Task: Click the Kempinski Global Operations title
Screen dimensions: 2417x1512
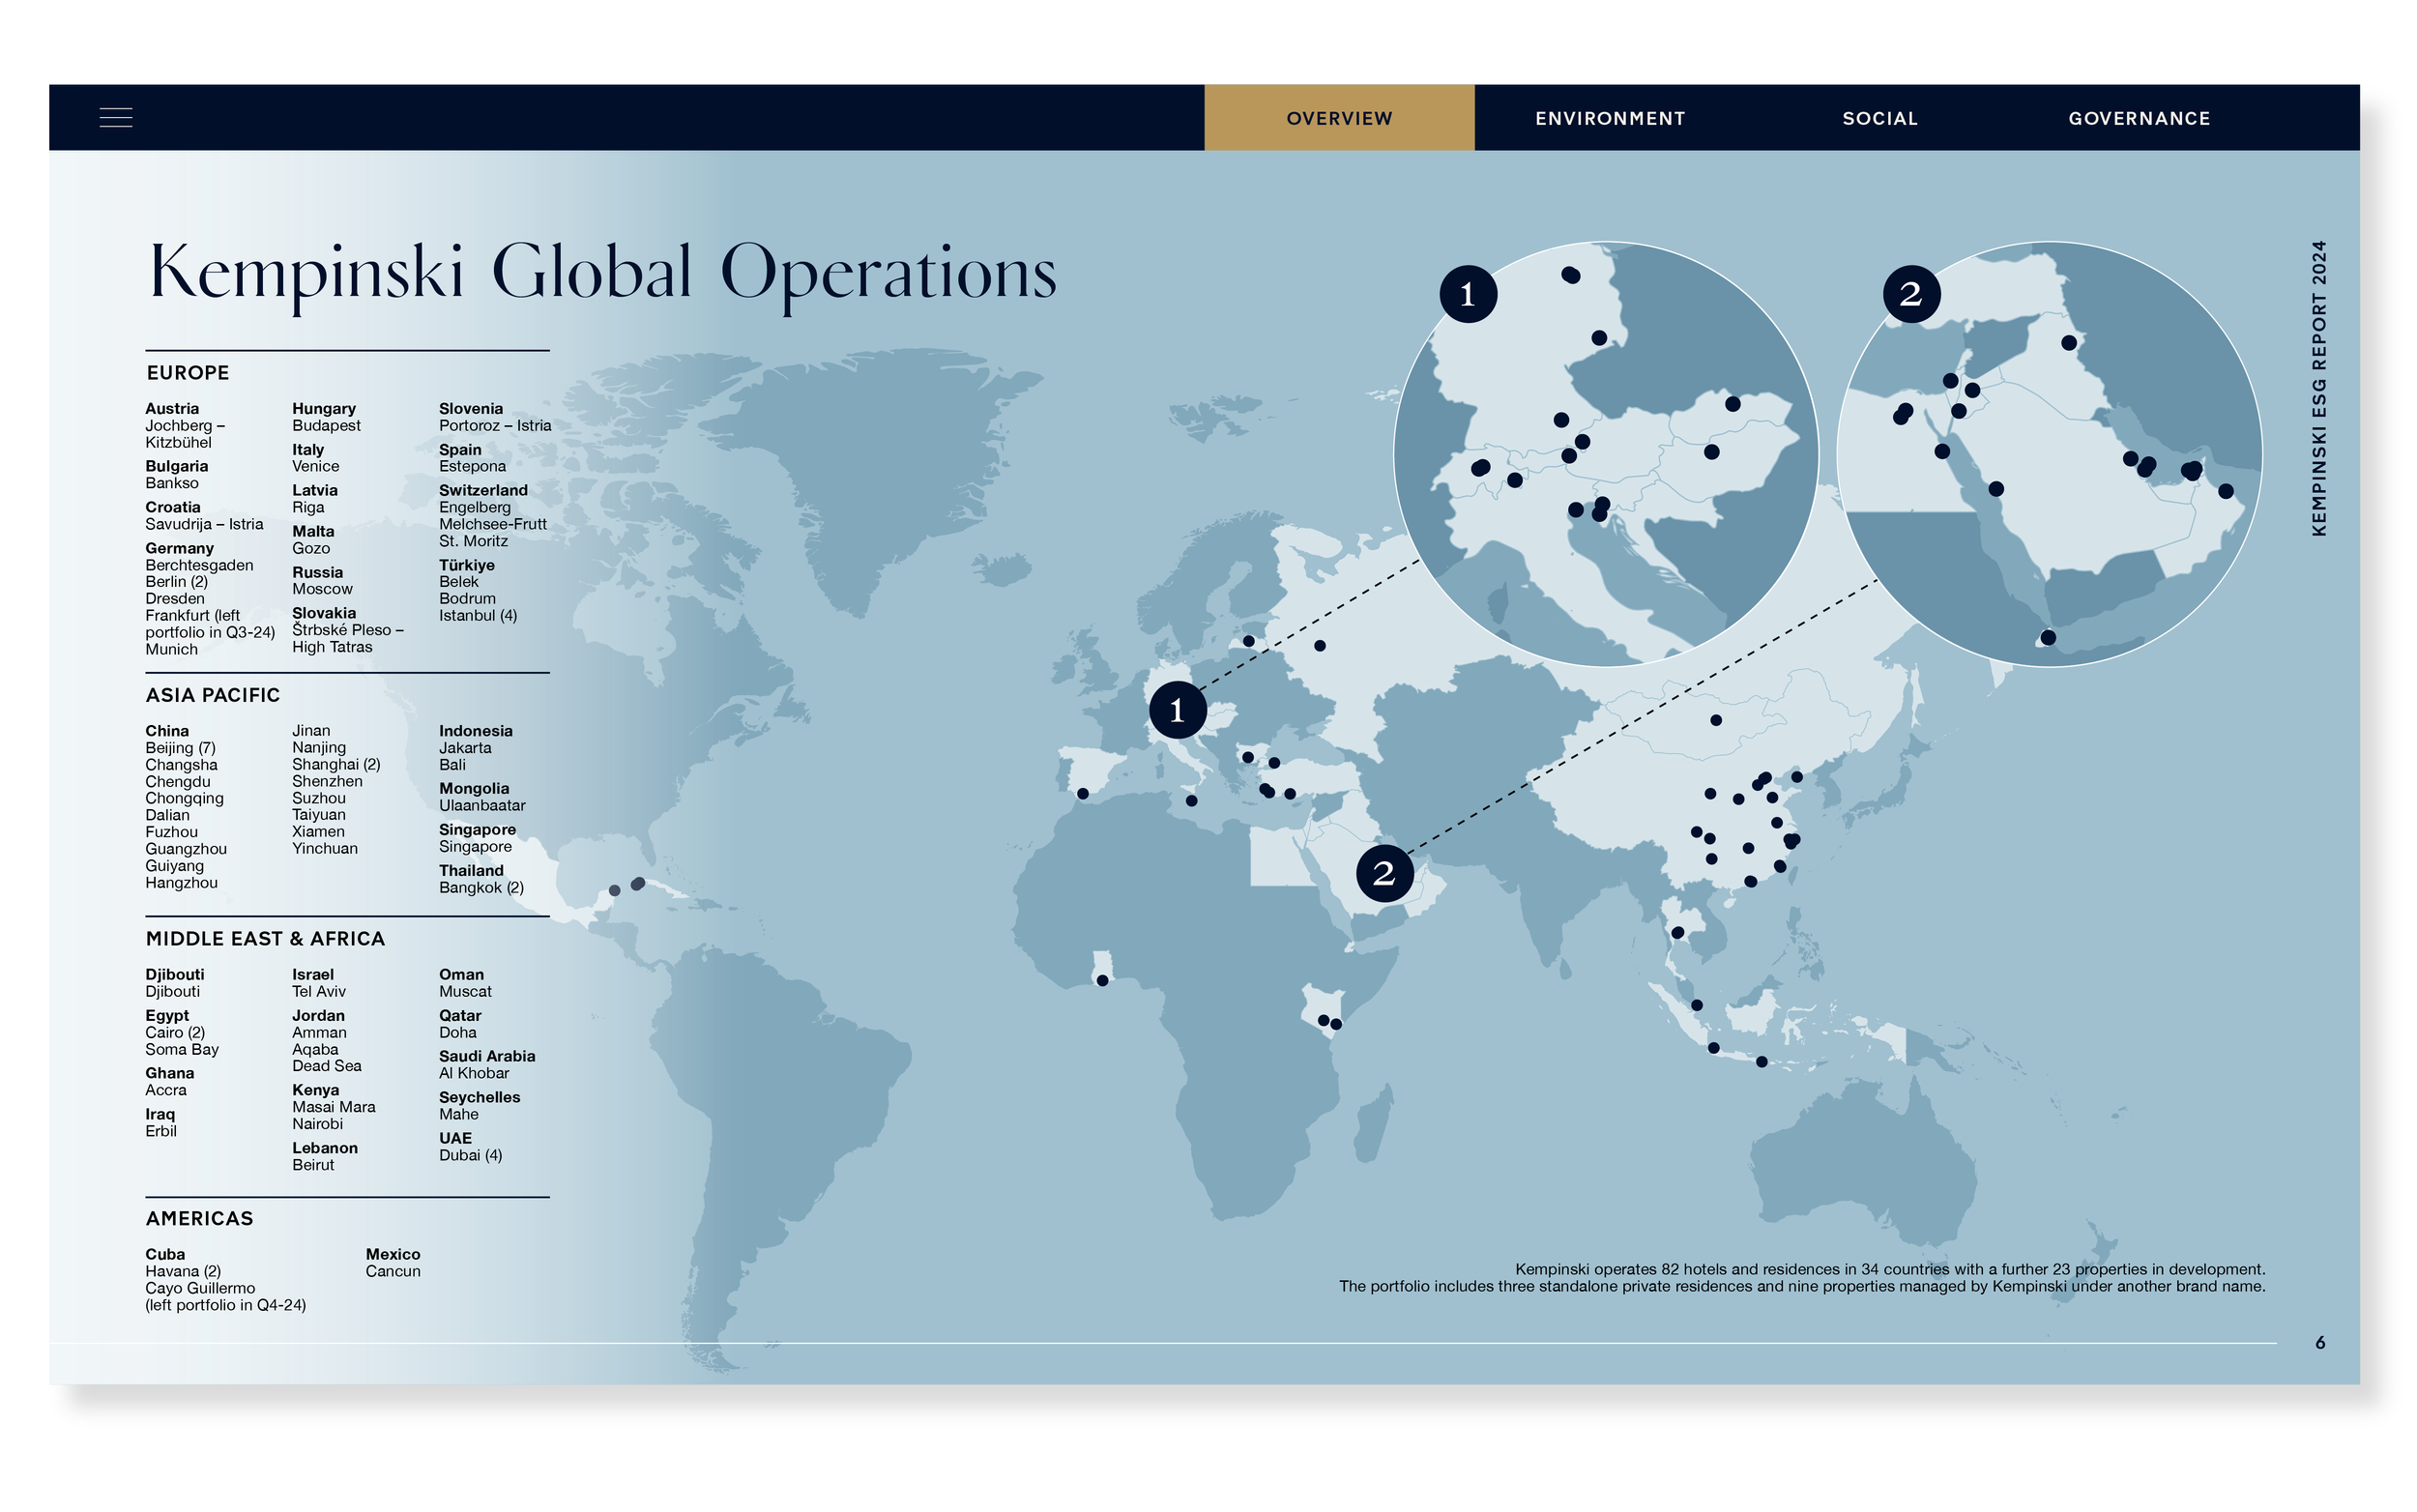Action: click(603, 272)
